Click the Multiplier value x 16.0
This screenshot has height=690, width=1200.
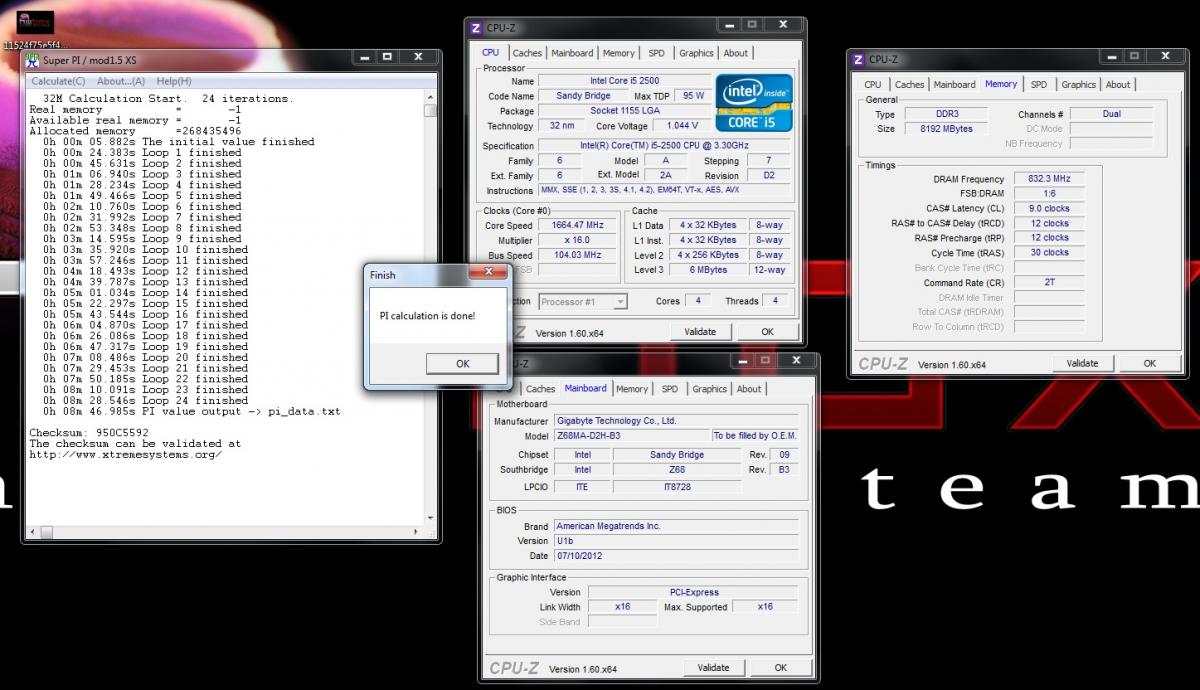(576, 240)
